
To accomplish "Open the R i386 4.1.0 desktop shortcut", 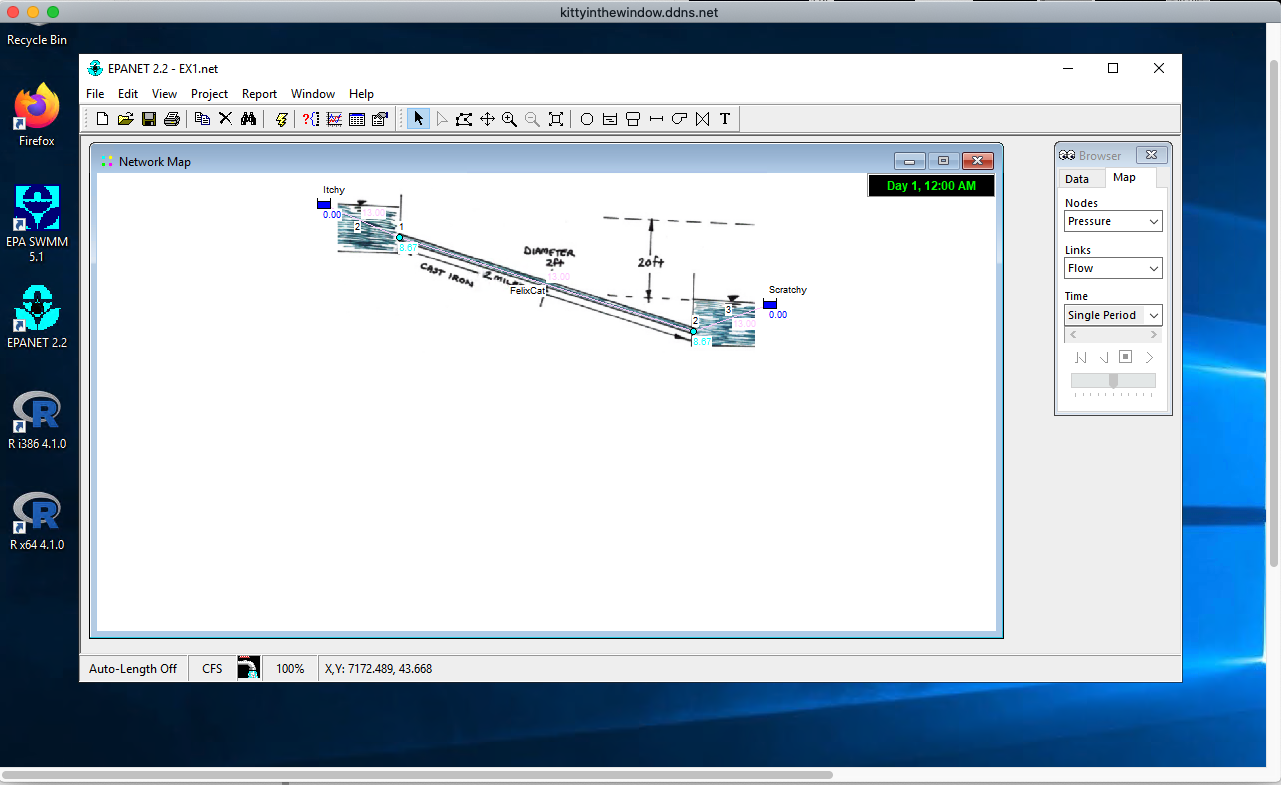I will (x=37, y=419).
